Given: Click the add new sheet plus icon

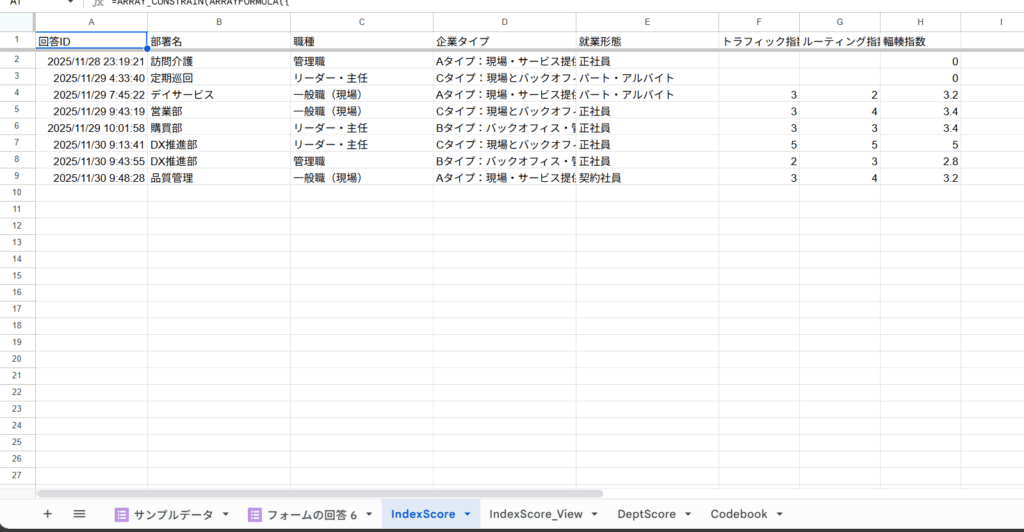Looking at the screenshot, I should [x=47, y=514].
